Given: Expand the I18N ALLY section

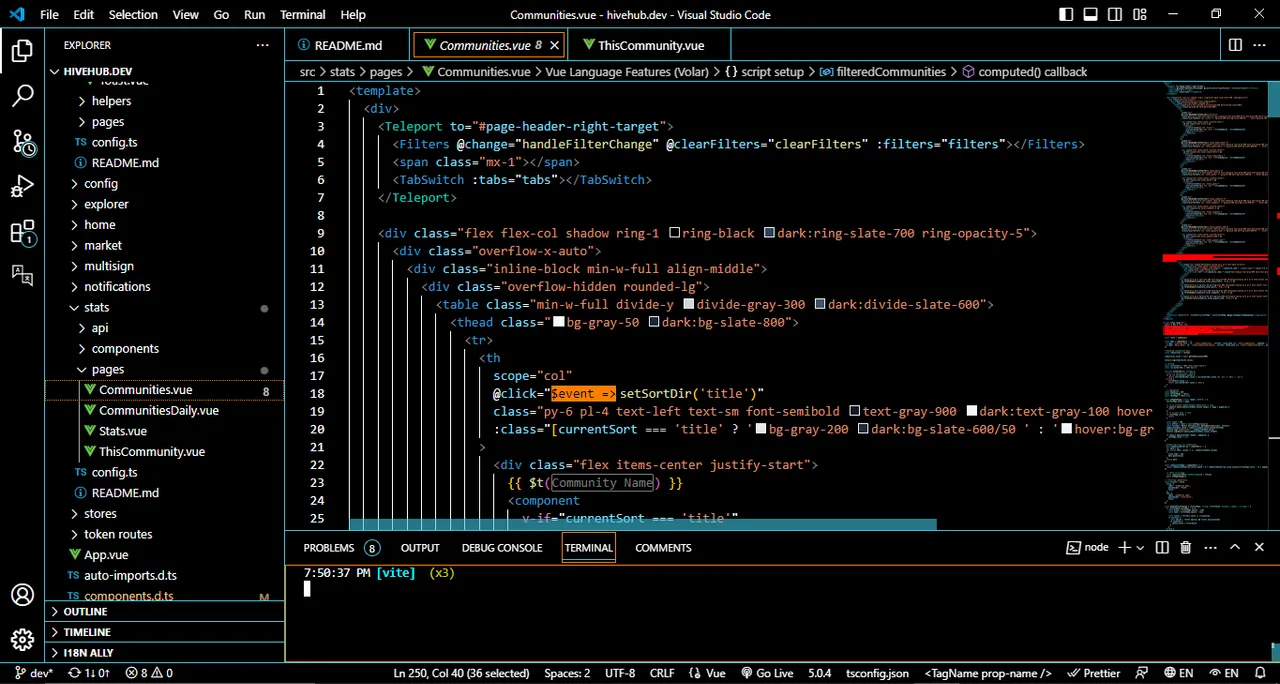Looking at the screenshot, I should point(88,653).
